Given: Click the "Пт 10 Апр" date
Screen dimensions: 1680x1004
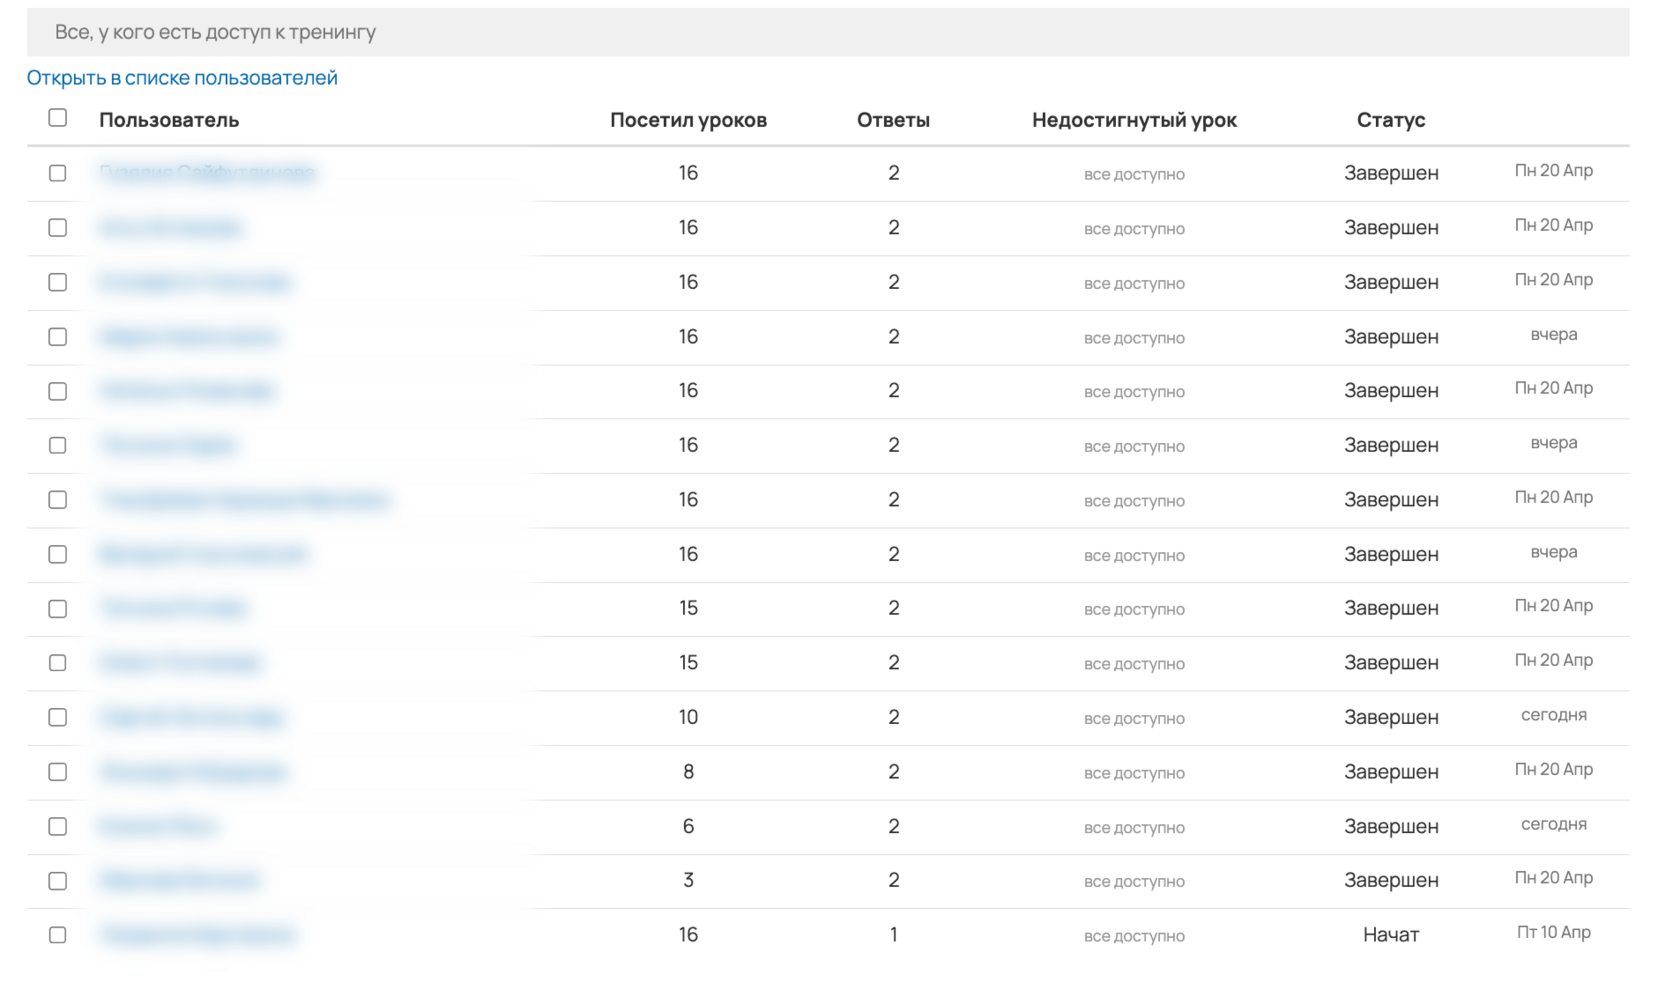Looking at the screenshot, I should pos(1553,933).
